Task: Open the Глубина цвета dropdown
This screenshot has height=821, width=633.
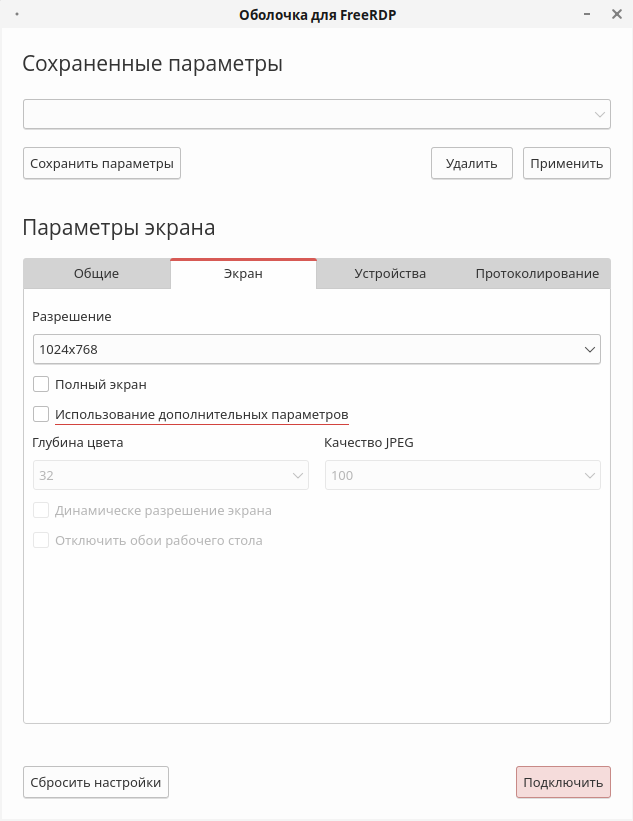Action: (171, 475)
